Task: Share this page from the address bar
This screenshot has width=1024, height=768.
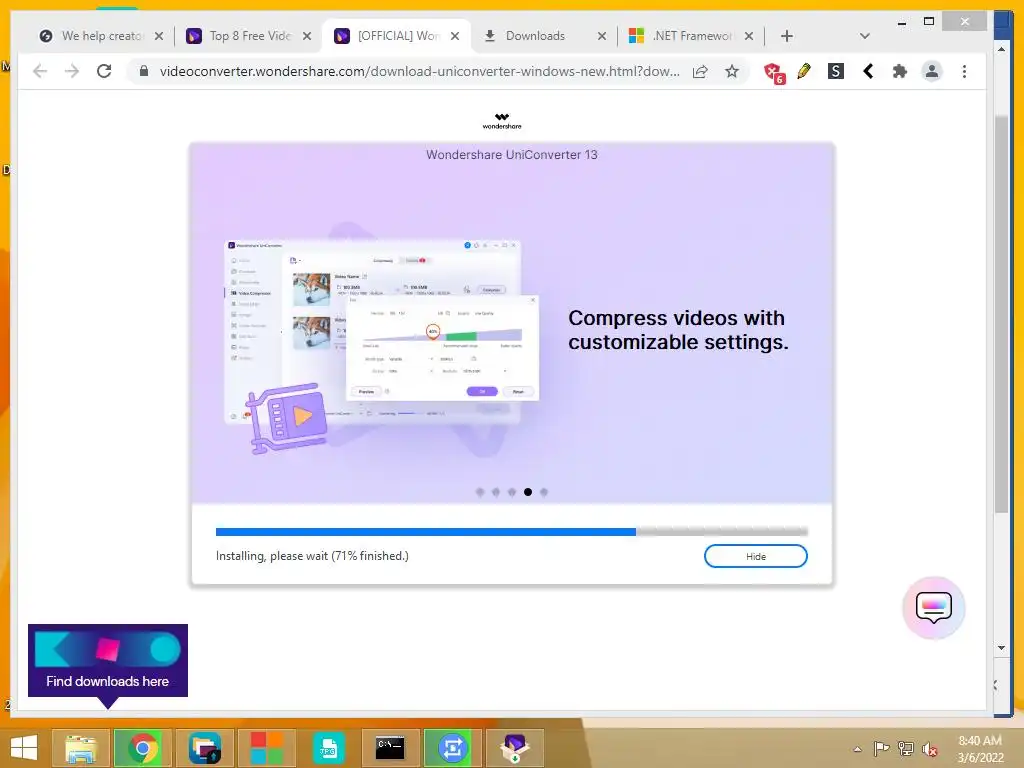Action: (x=700, y=71)
